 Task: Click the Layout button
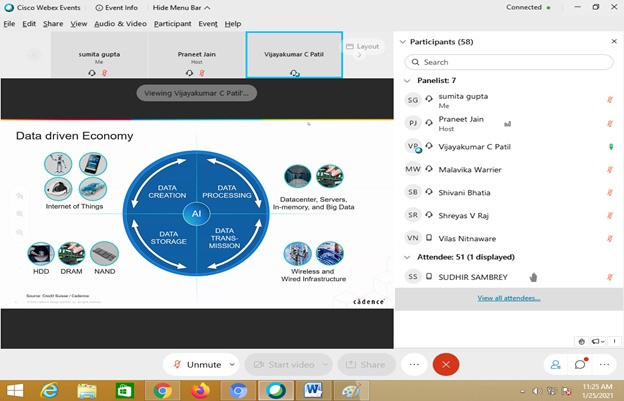pos(363,46)
